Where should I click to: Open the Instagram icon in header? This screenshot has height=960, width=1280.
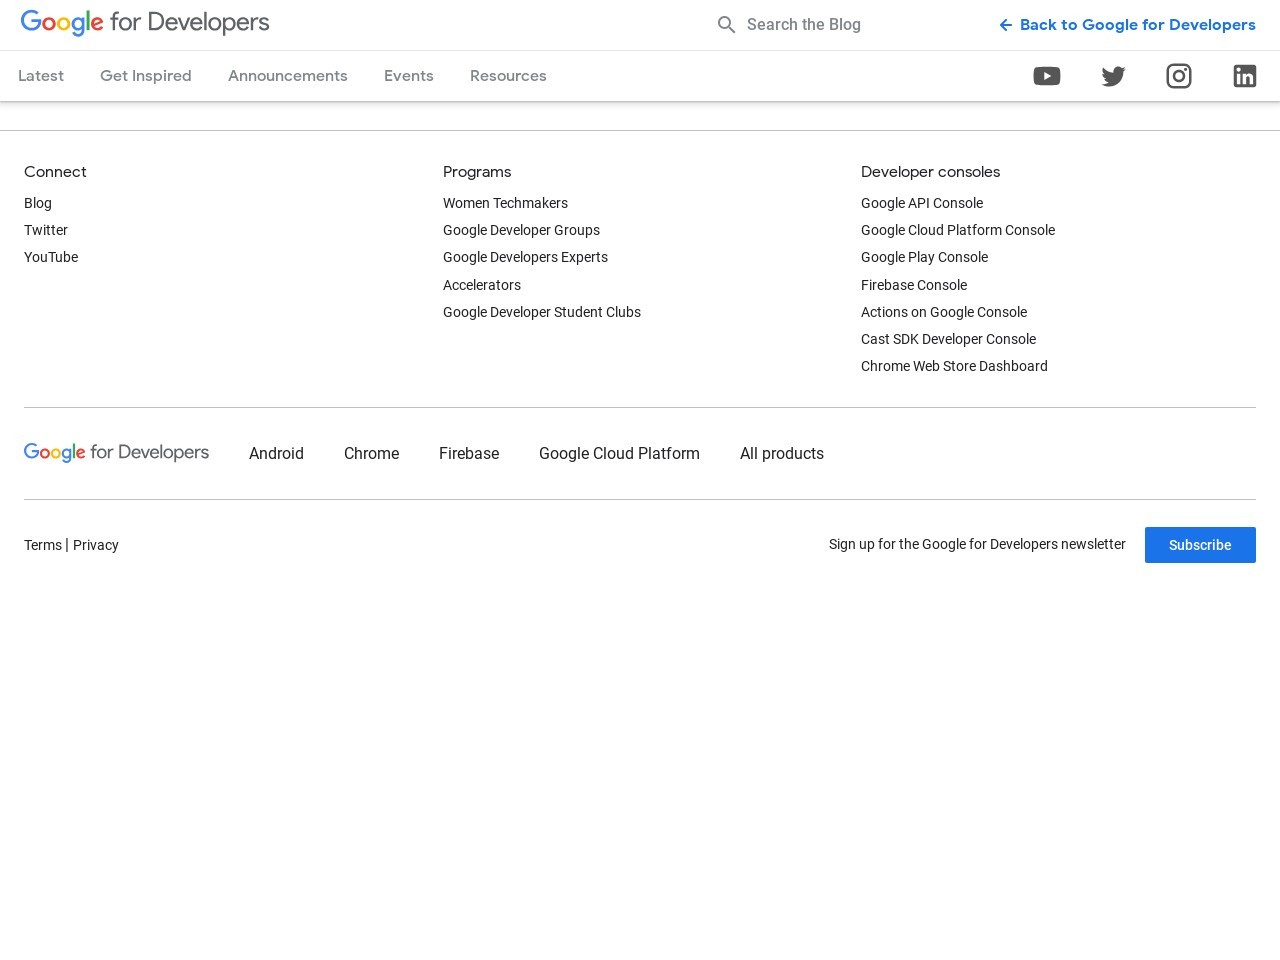[1179, 76]
